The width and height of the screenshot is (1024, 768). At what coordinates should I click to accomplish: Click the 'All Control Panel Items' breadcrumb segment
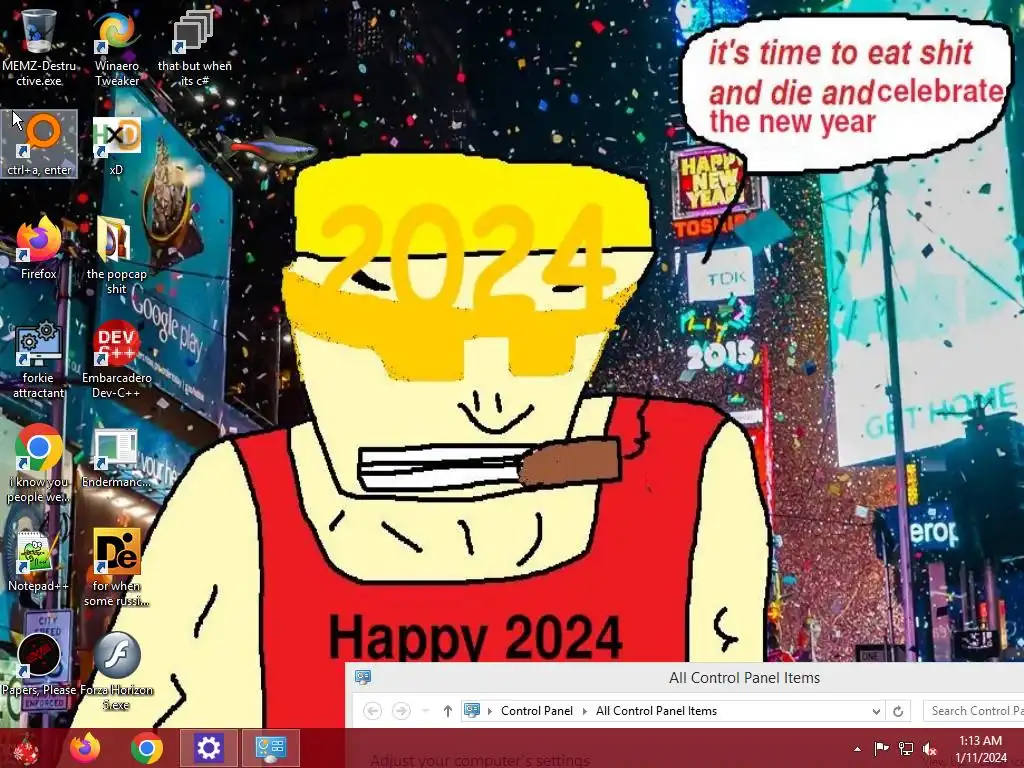656,711
